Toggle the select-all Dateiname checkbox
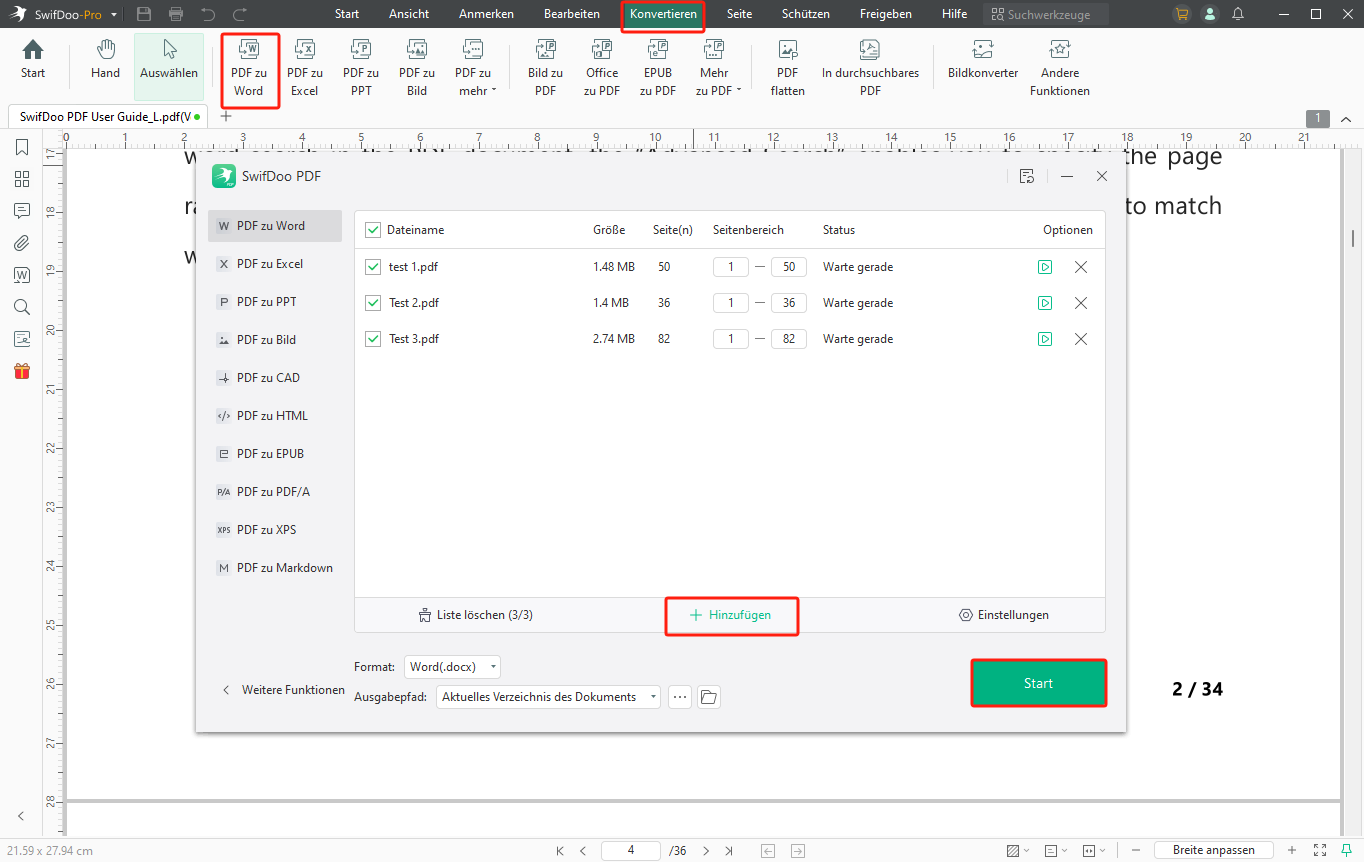Screen dimensions: 1364x862 coord(373,230)
